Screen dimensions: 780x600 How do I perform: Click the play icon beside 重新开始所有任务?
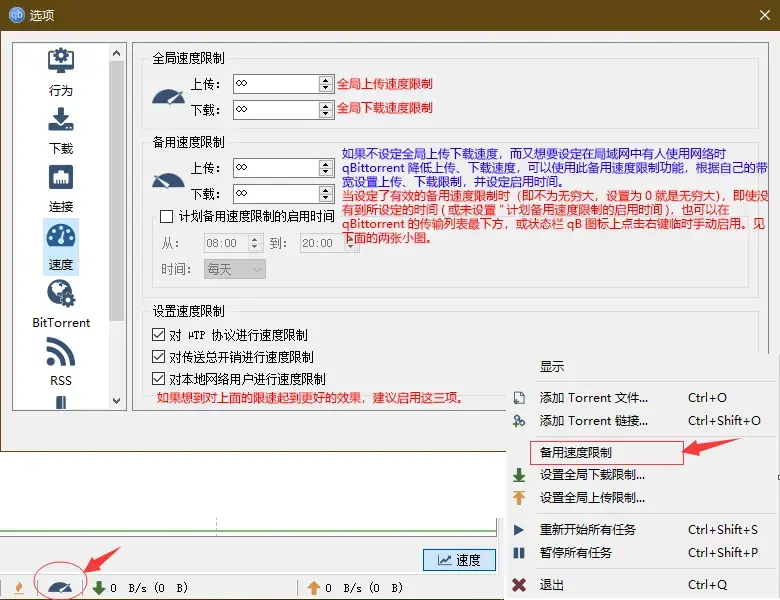point(518,530)
